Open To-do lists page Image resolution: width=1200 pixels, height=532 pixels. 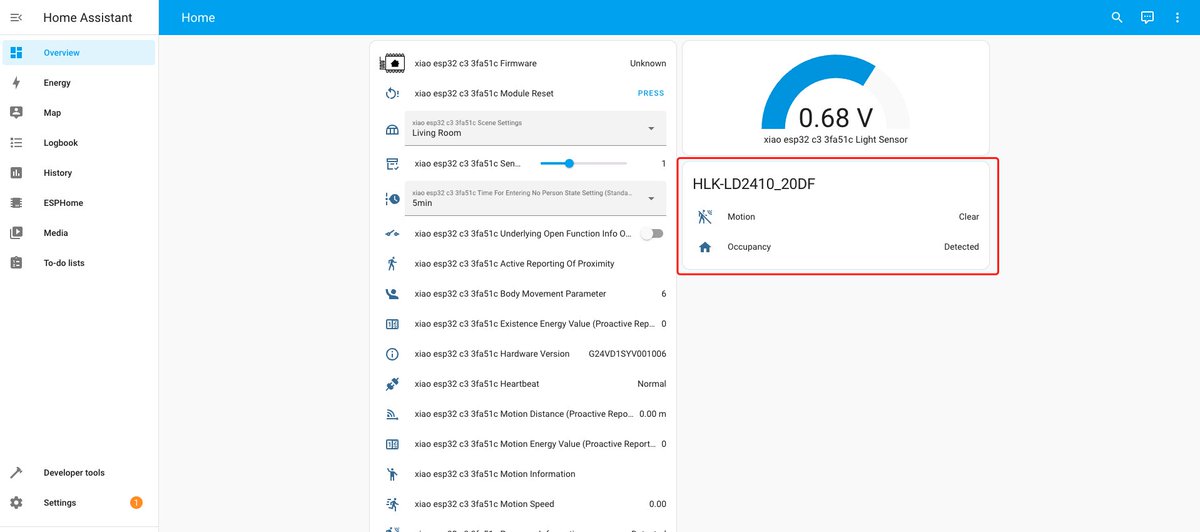tap(79, 263)
